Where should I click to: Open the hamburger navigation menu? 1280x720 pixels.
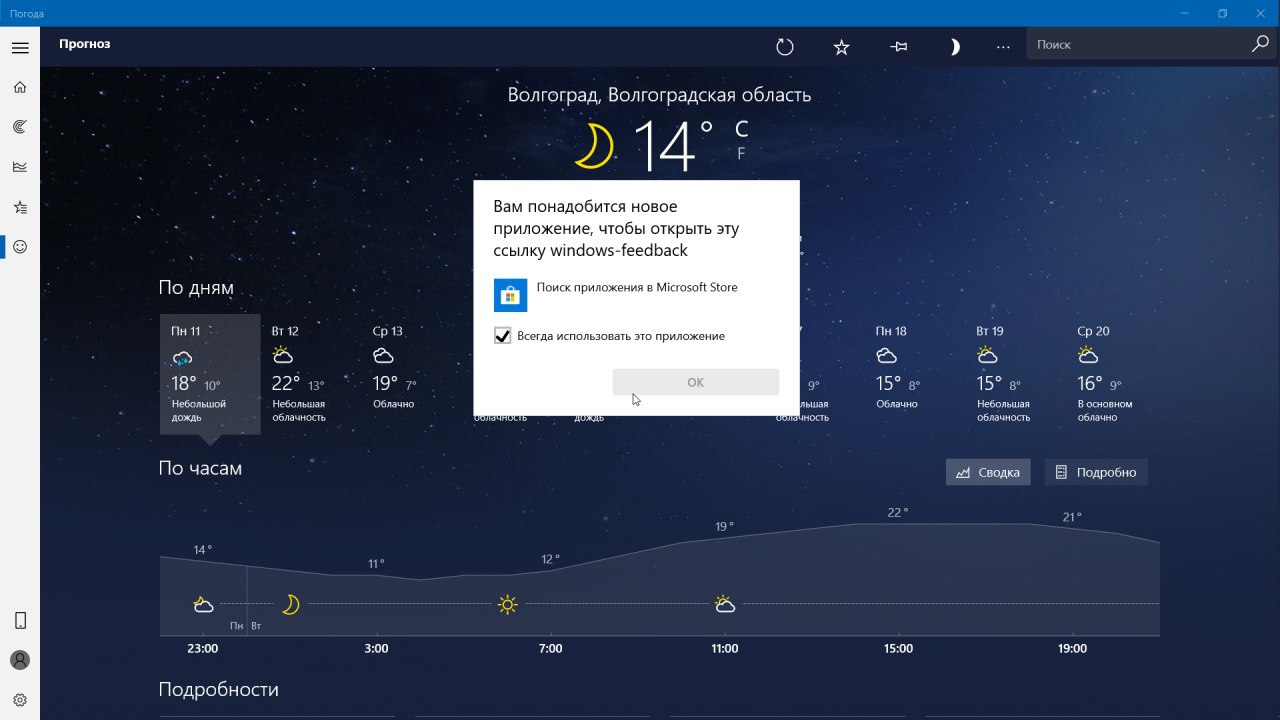pyautogui.click(x=20, y=47)
